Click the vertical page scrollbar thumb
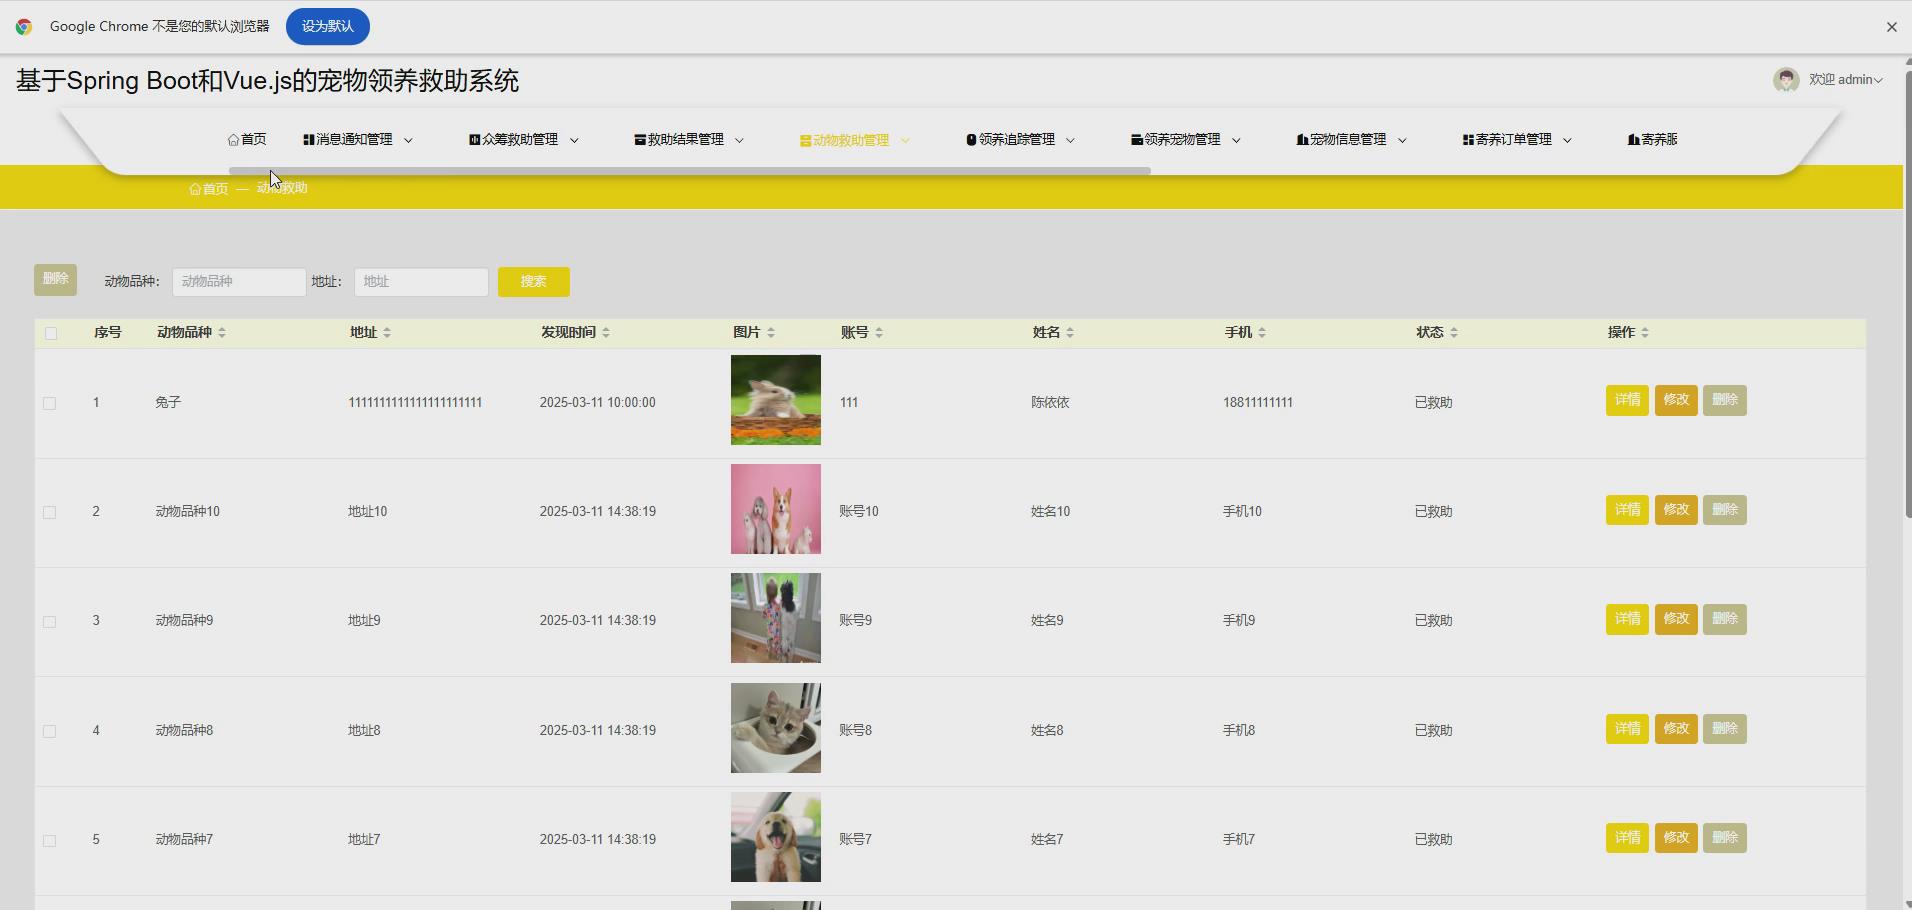The image size is (1912, 910). tap(1907, 295)
